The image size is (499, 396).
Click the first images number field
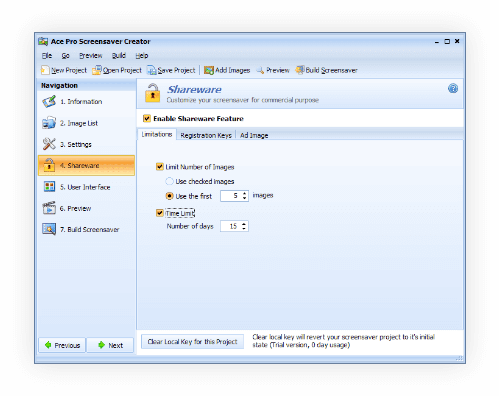[x=231, y=196]
